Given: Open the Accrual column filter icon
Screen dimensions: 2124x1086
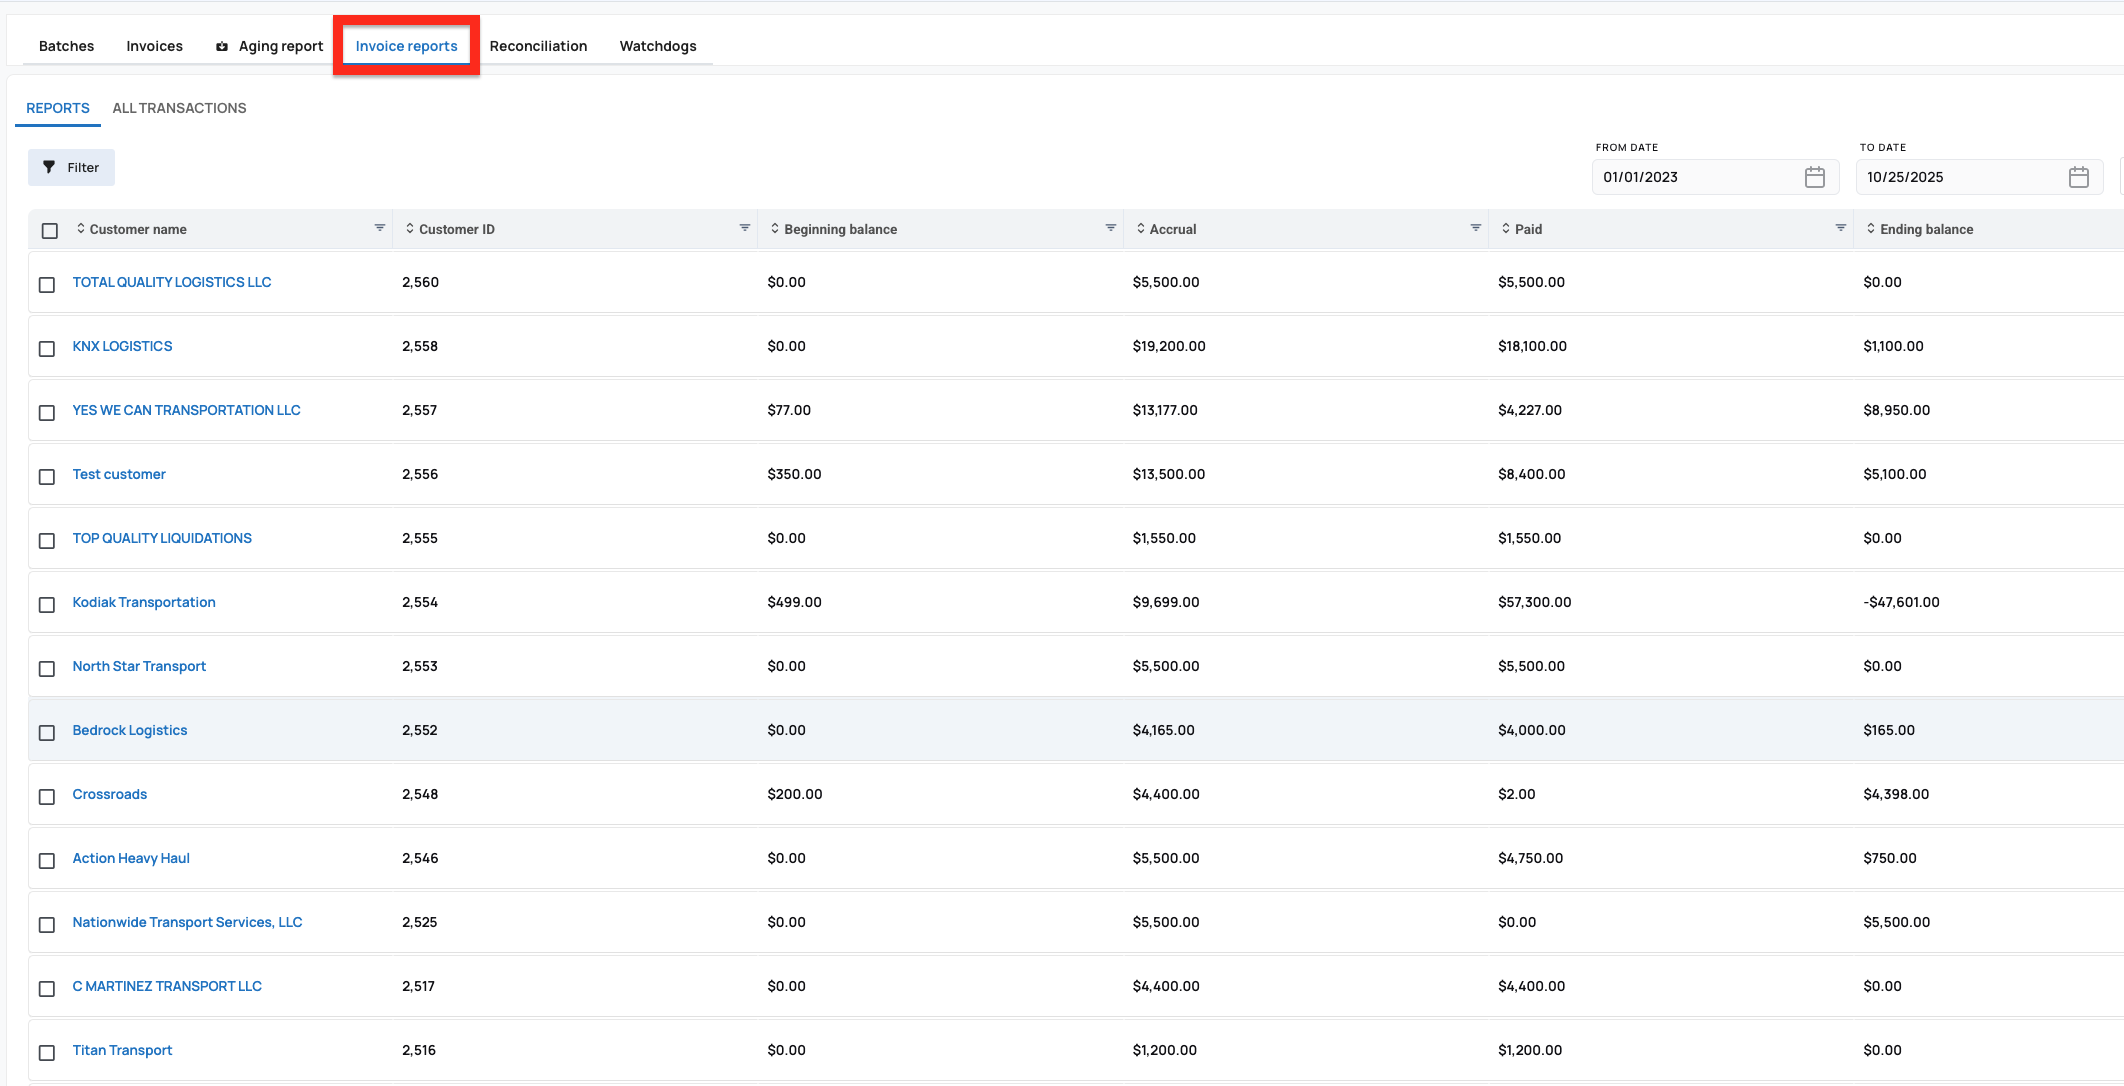Looking at the screenshot, I should pos(1476,227).
